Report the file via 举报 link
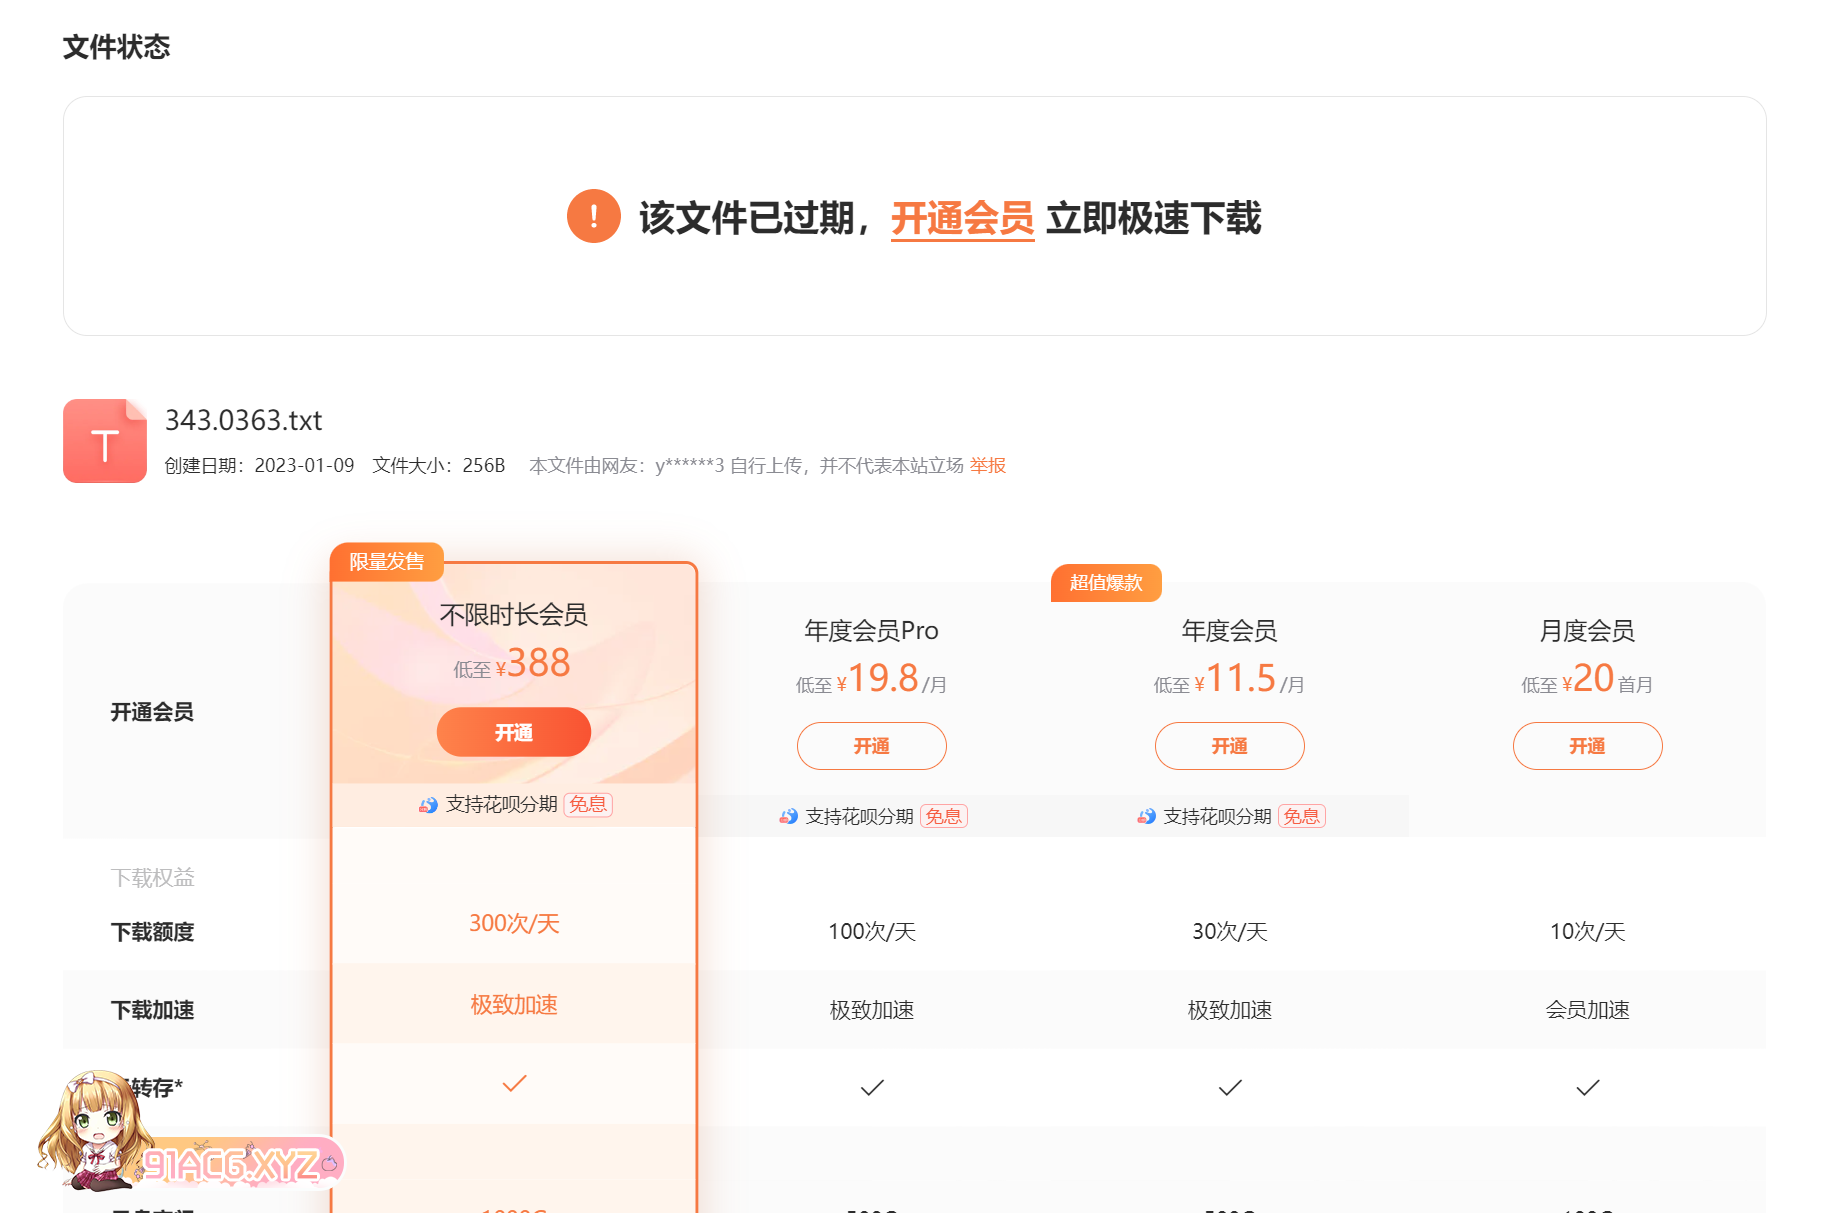 click(987, 466)
